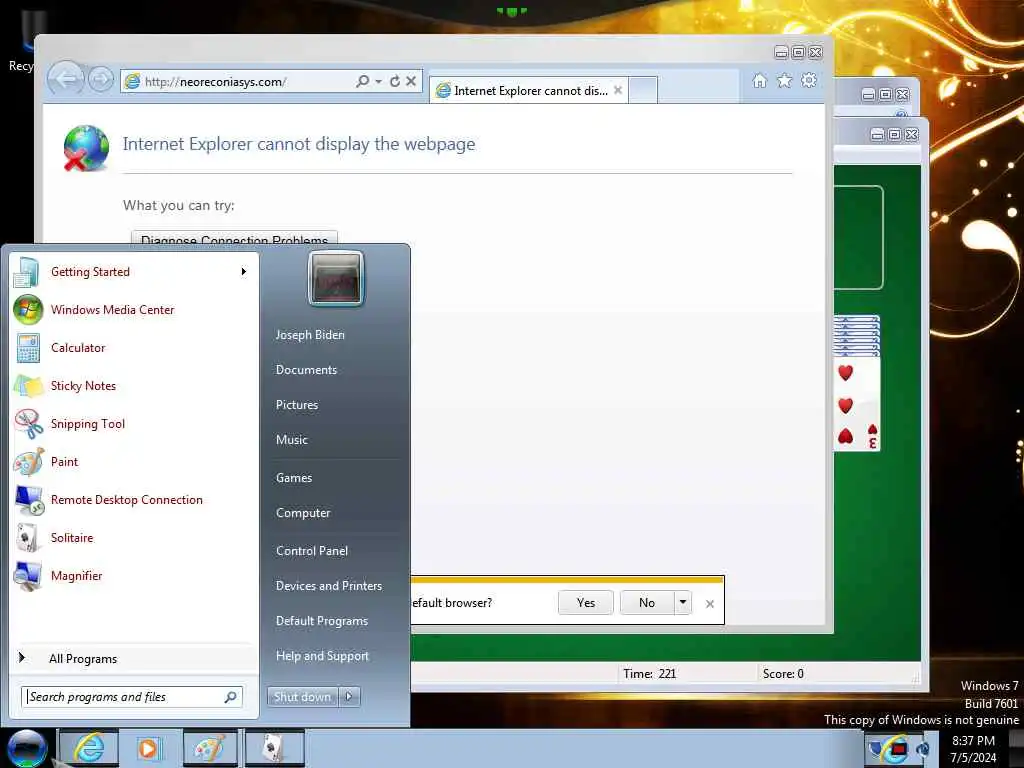
Task: Stop loading with the address bar X
Action: 411,81
